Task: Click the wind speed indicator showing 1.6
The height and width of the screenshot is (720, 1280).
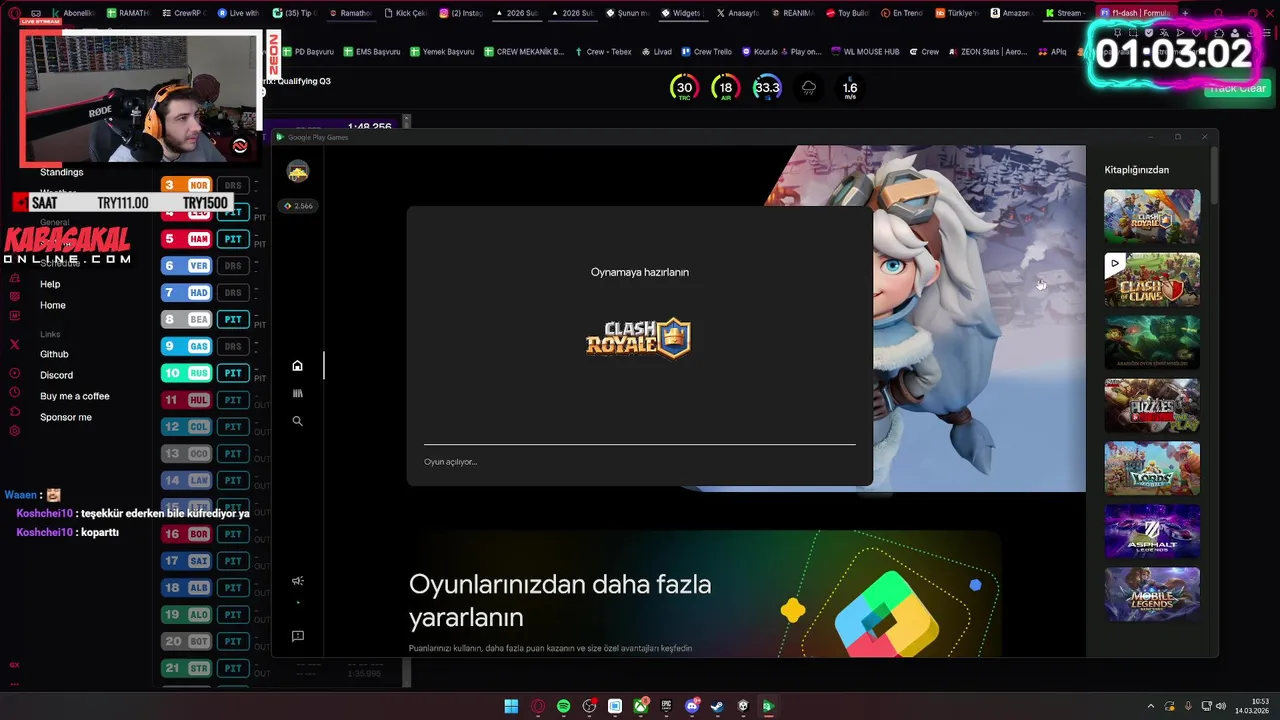Action: tap(850, 88)
